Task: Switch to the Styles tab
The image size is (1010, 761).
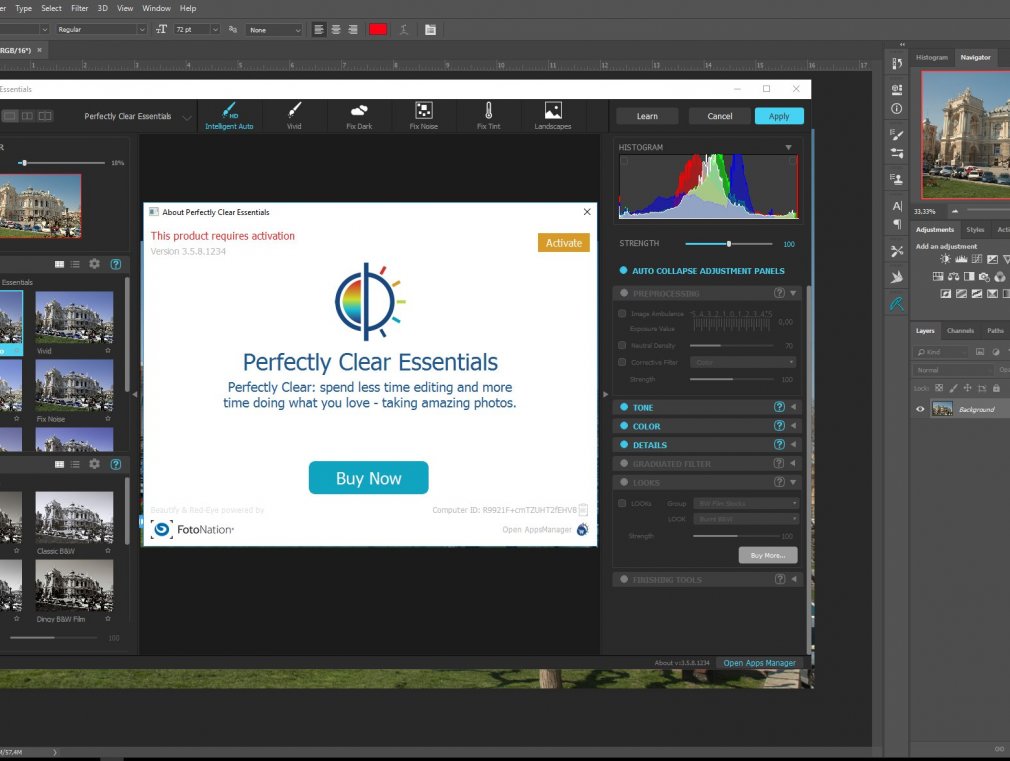Action: coord(975,229)
